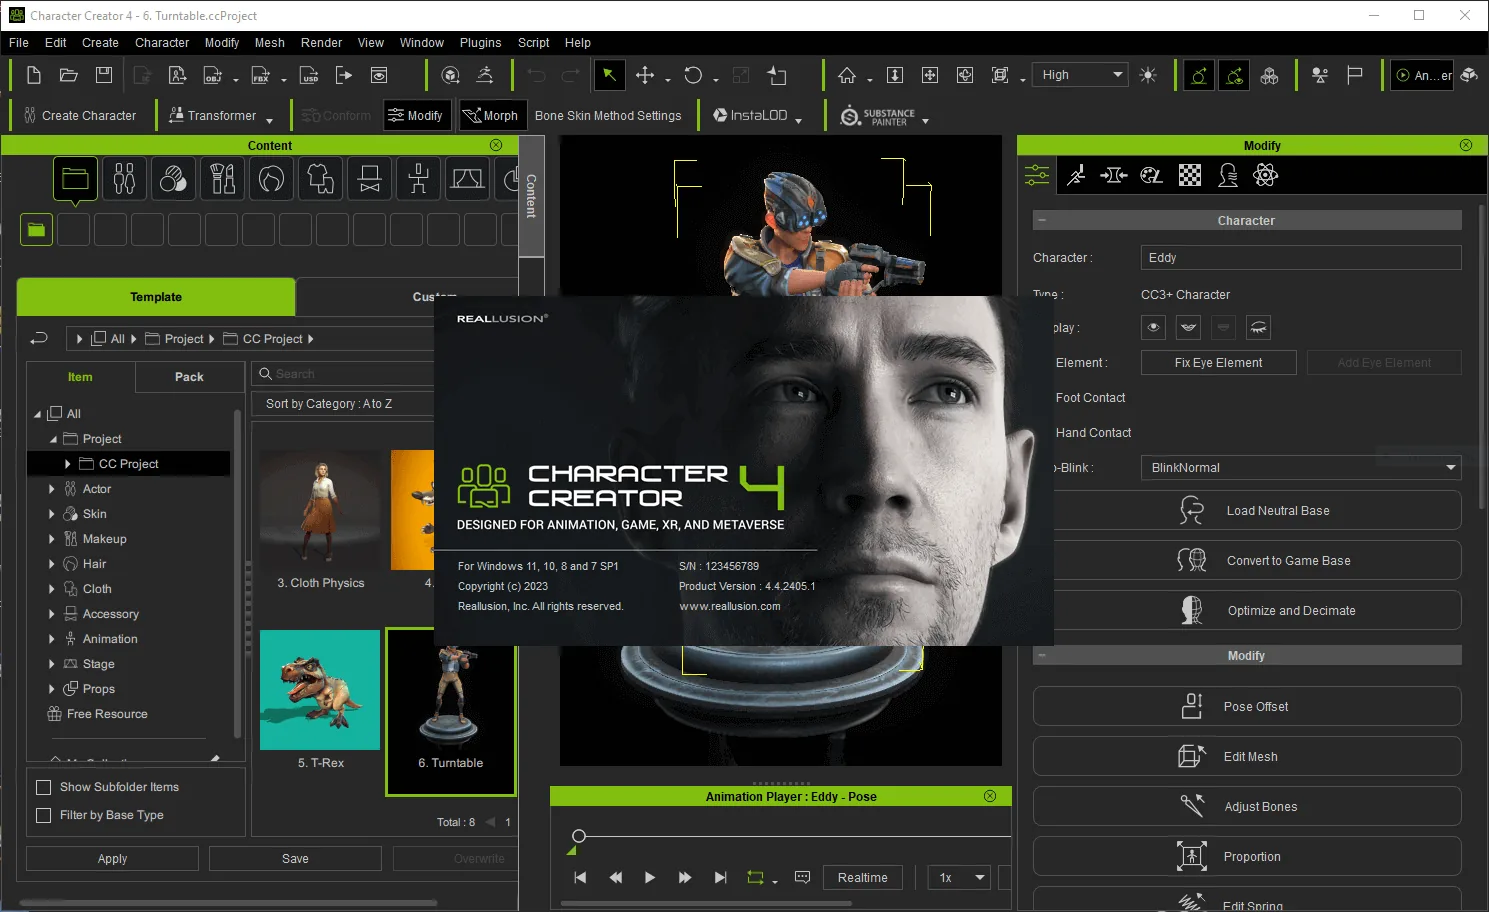Select the checkerboard Texture tab icon in Modify panel
The height and width of the screenshot is (912, 1489).
coord(1189,176)
